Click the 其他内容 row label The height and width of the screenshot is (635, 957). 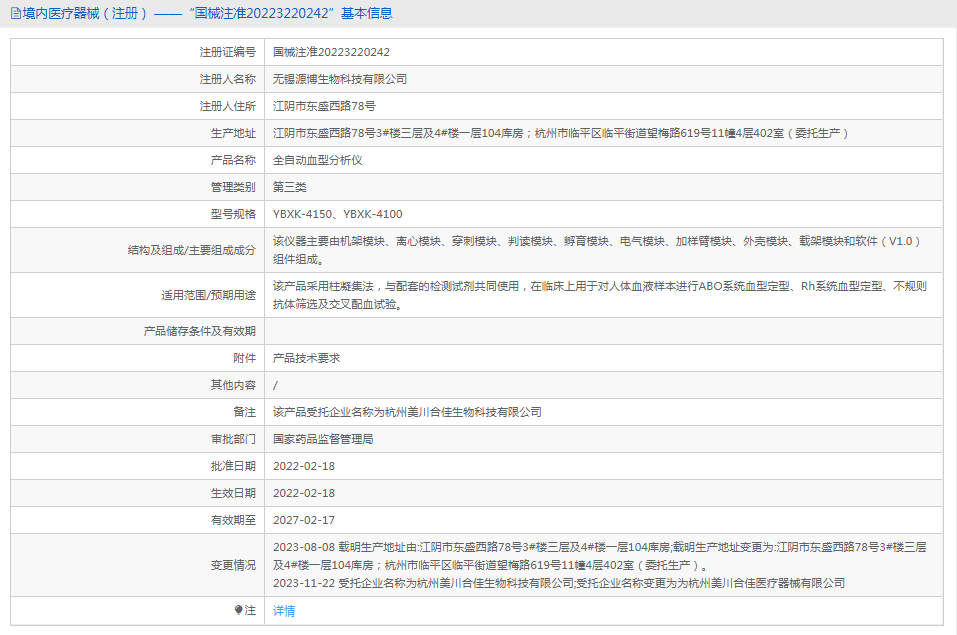point(233,385)
